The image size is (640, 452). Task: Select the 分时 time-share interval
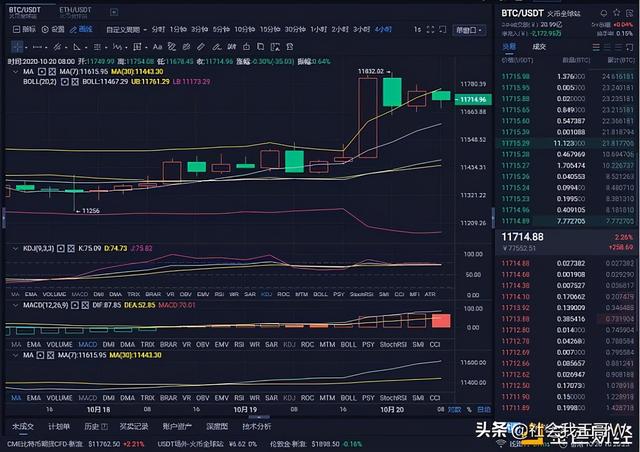click(x=158, y=29)
